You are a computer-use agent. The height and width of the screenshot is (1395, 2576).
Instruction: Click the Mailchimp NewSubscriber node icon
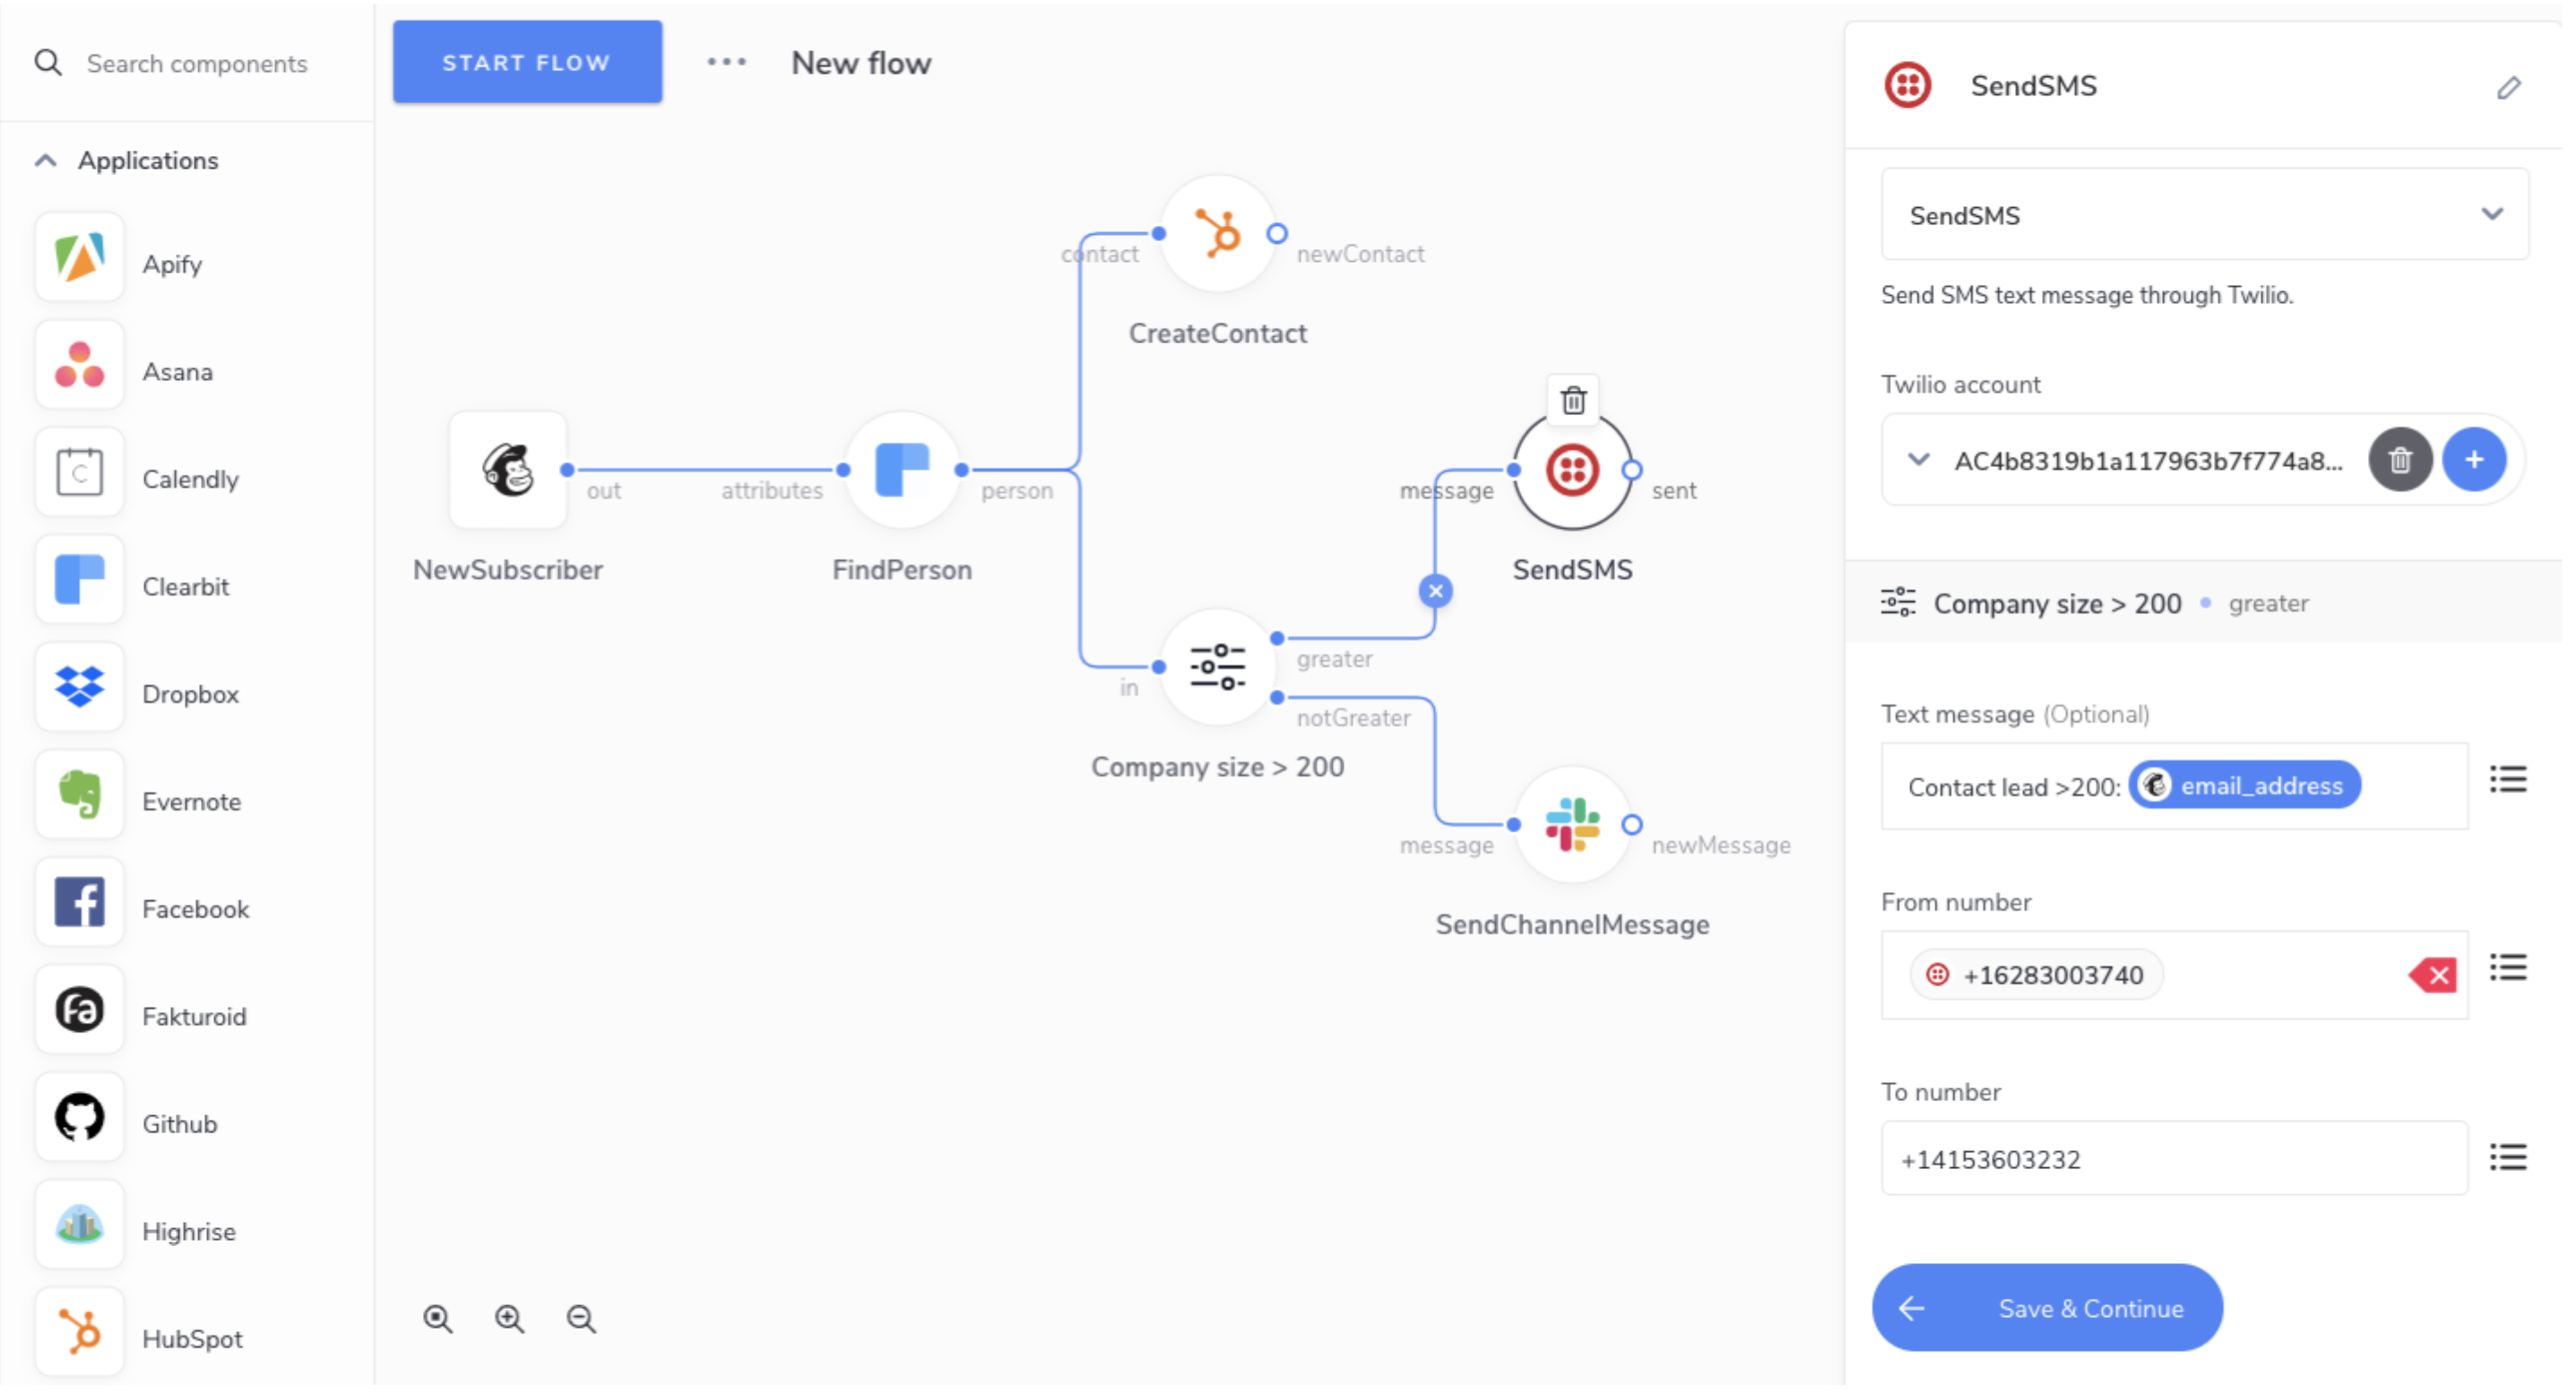coord(510,471)
